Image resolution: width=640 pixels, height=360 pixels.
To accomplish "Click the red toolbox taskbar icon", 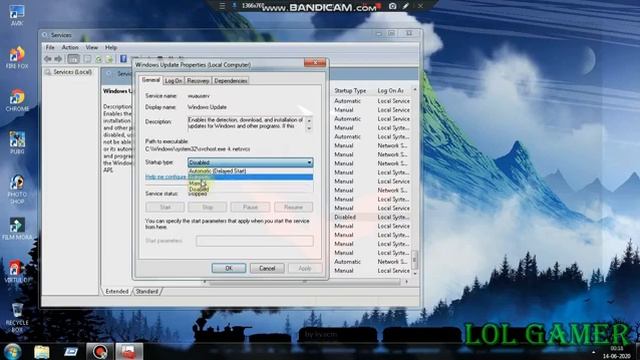I will tap(129, 352).
